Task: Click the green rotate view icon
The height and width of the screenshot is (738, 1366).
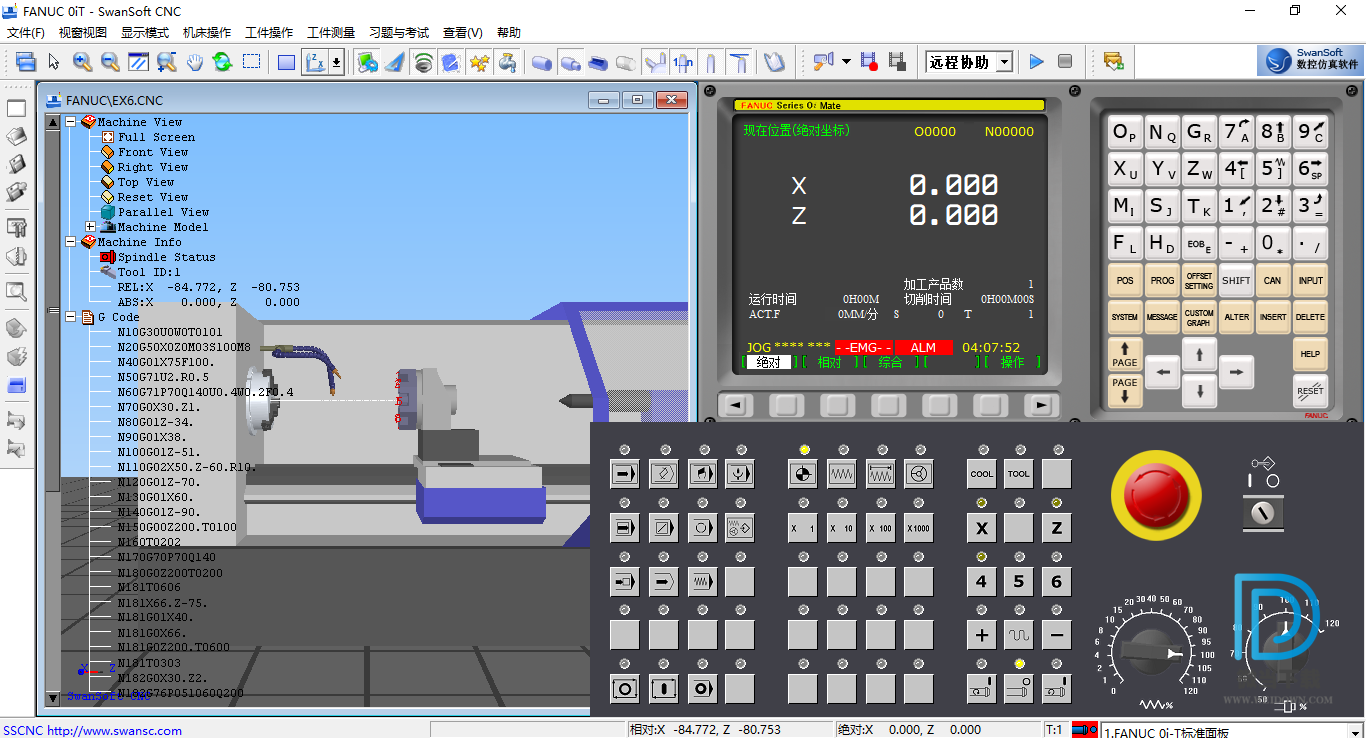Action: point(222,62)
